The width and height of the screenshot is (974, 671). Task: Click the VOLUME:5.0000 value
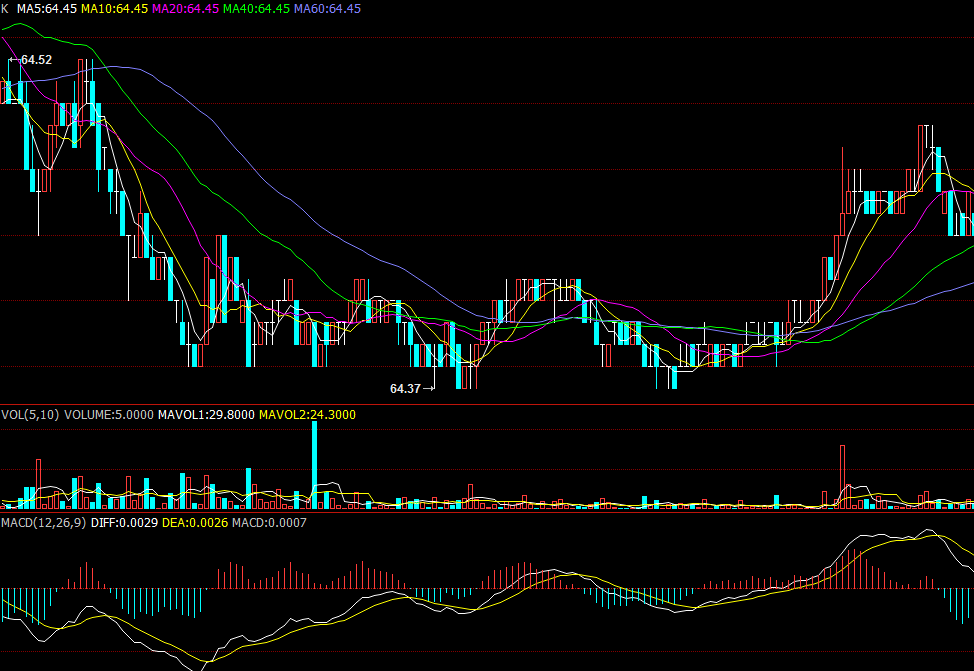pos(109,414)
